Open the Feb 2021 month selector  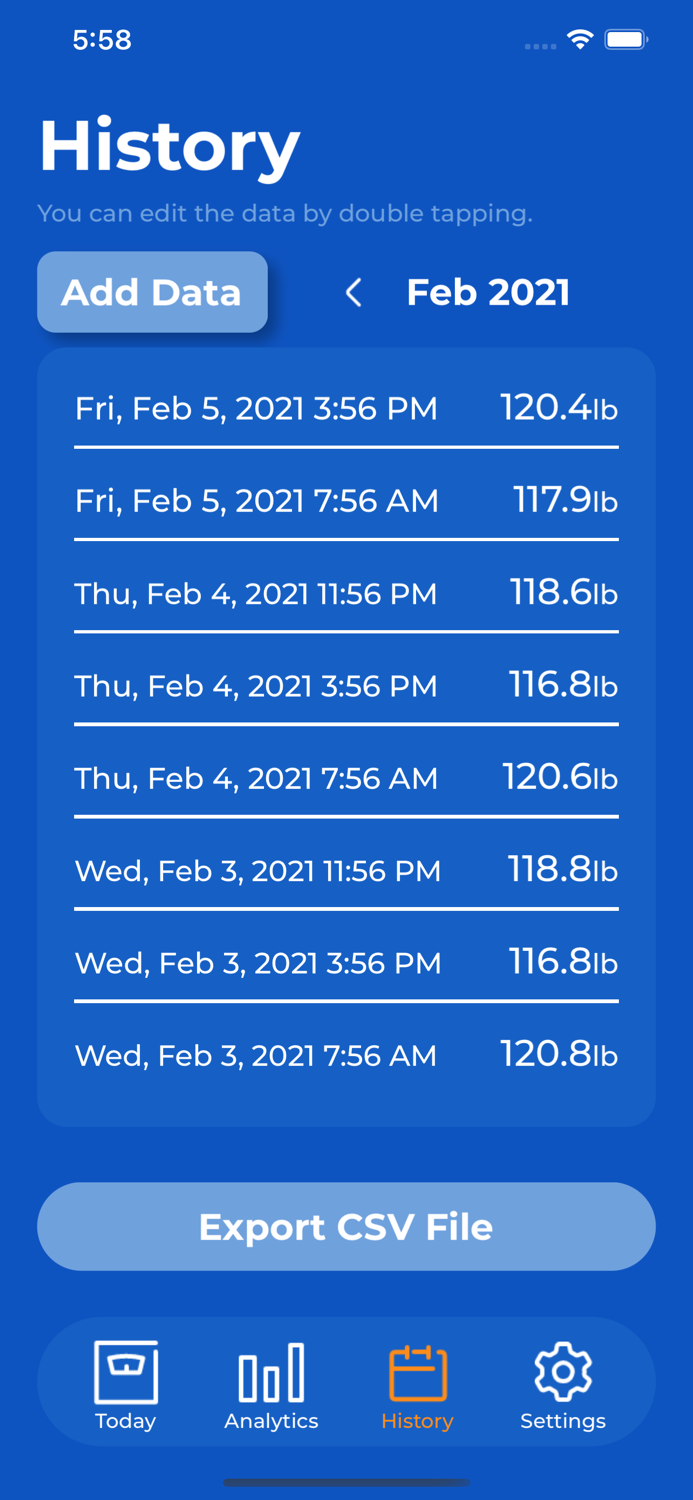click(488, 292)
